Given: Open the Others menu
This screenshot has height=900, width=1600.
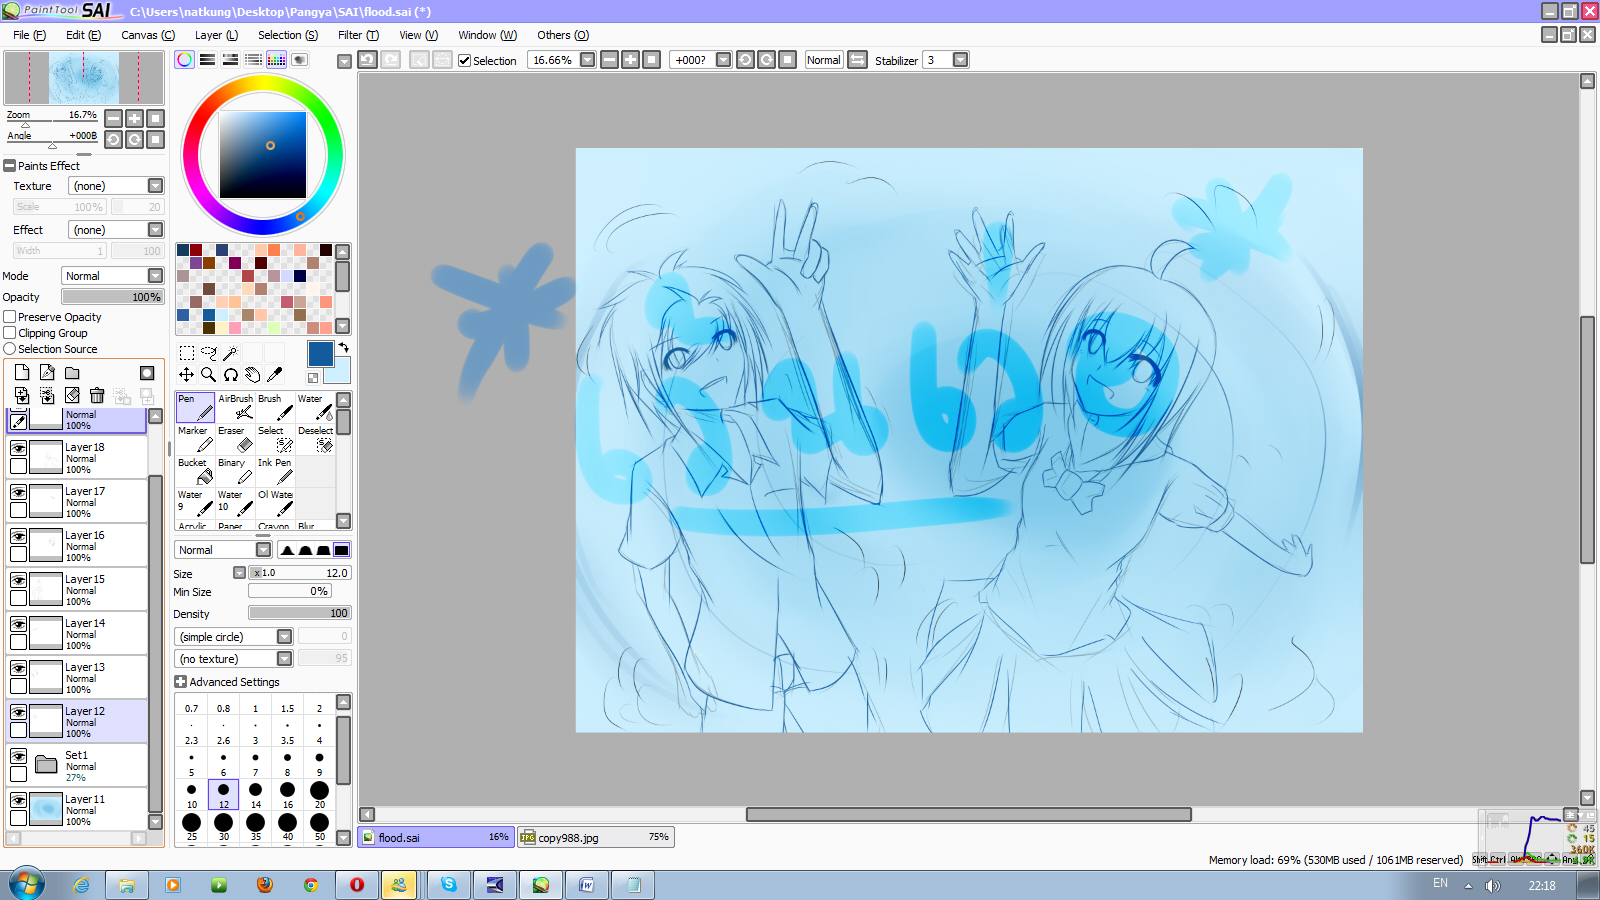Looking at the screenshot, I should 563,35.
